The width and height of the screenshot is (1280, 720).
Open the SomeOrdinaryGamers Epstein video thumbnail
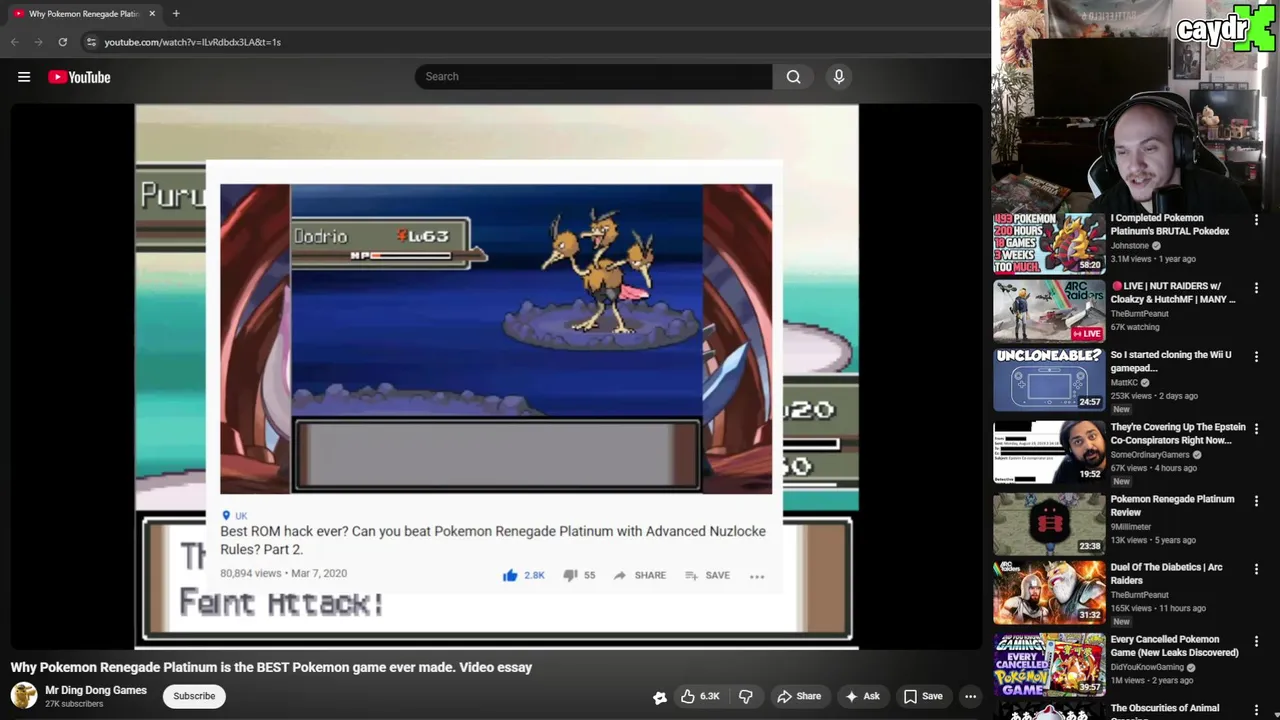tap(1049, 452)
